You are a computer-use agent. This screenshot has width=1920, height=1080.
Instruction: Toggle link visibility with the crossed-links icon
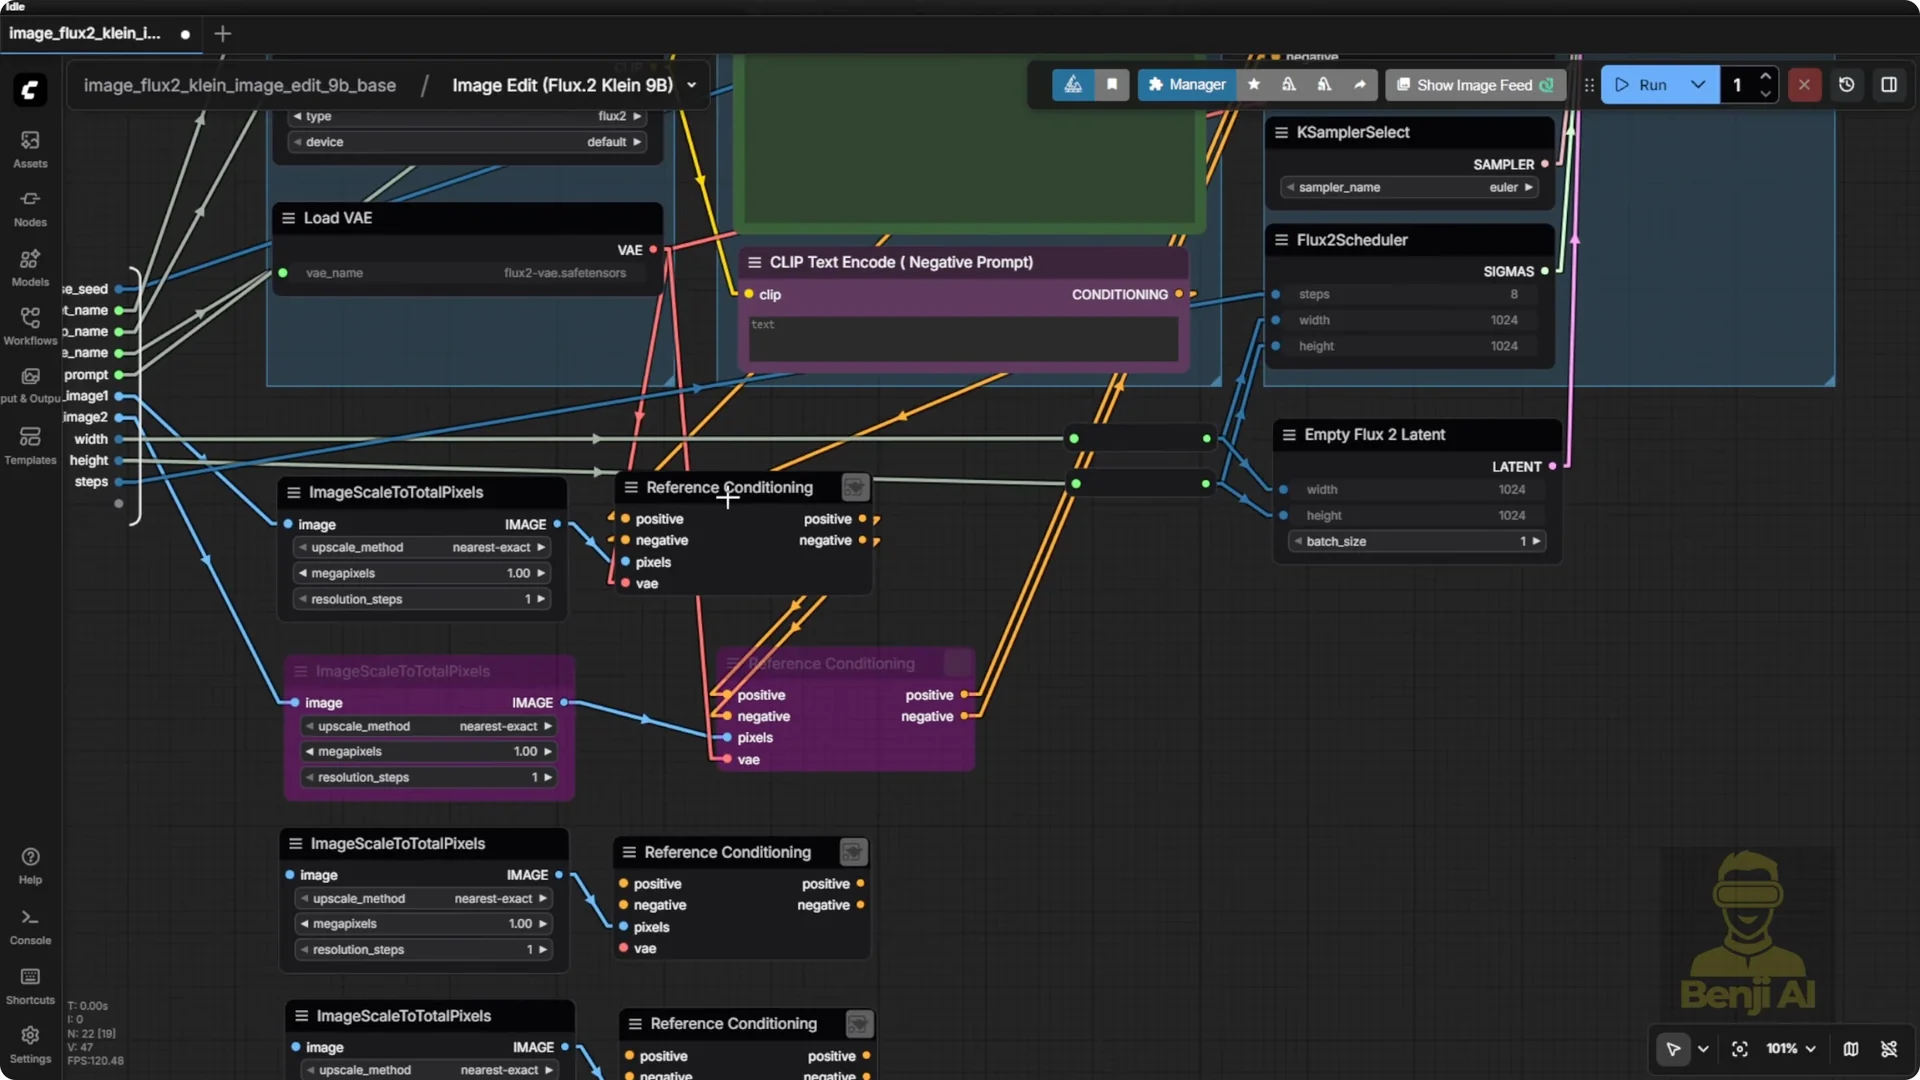1890,1049
